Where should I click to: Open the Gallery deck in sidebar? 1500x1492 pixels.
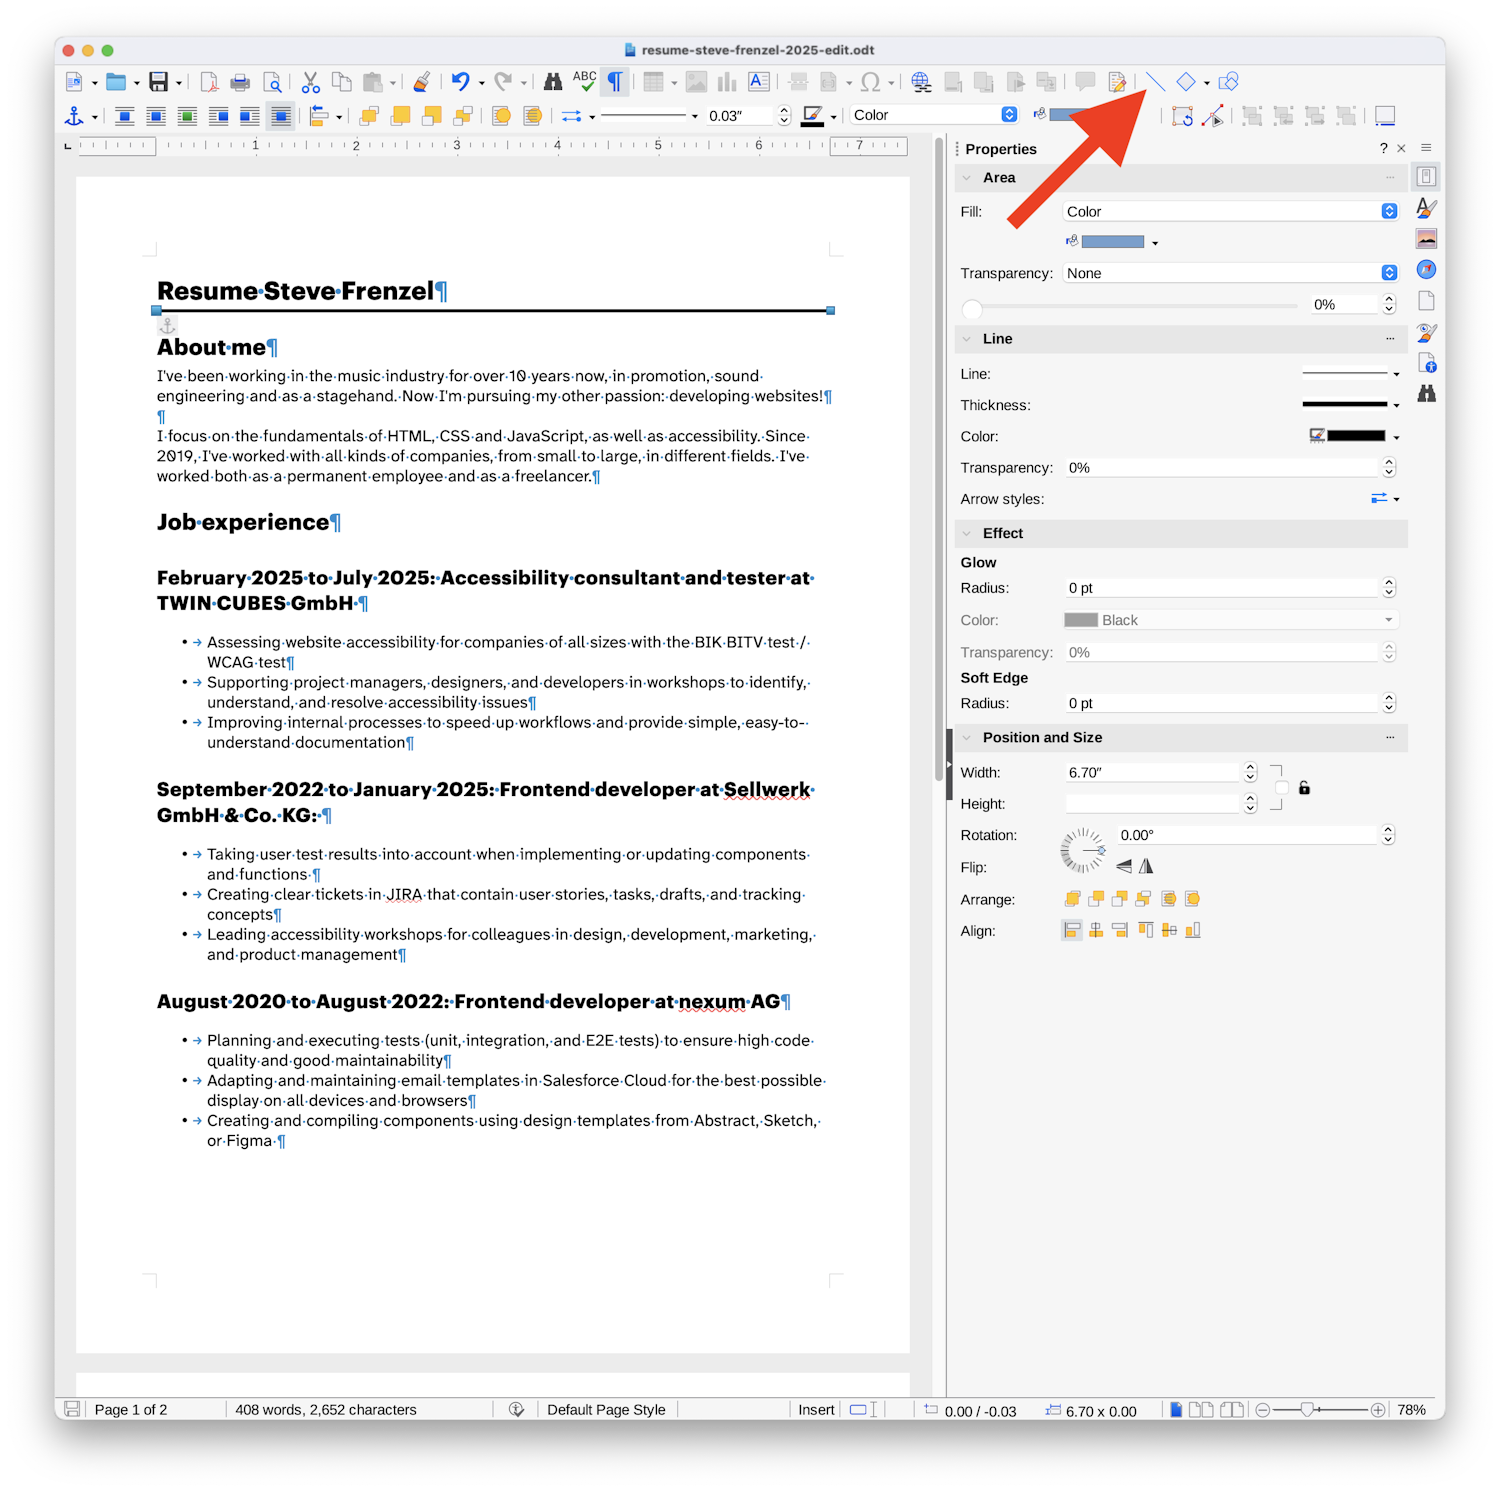pos(1426,239)
